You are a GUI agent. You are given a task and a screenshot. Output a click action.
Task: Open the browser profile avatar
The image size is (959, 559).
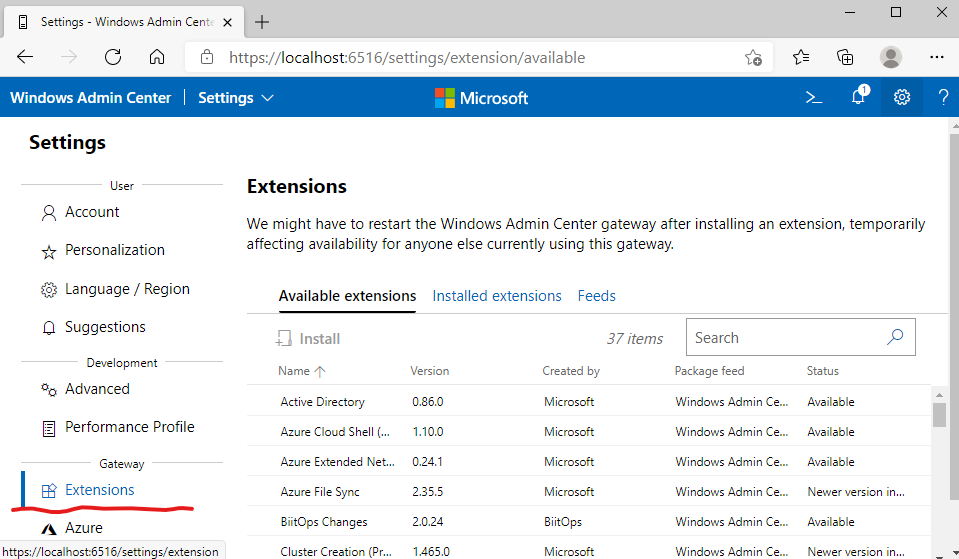pyautogui.click(x=890, y=57)
